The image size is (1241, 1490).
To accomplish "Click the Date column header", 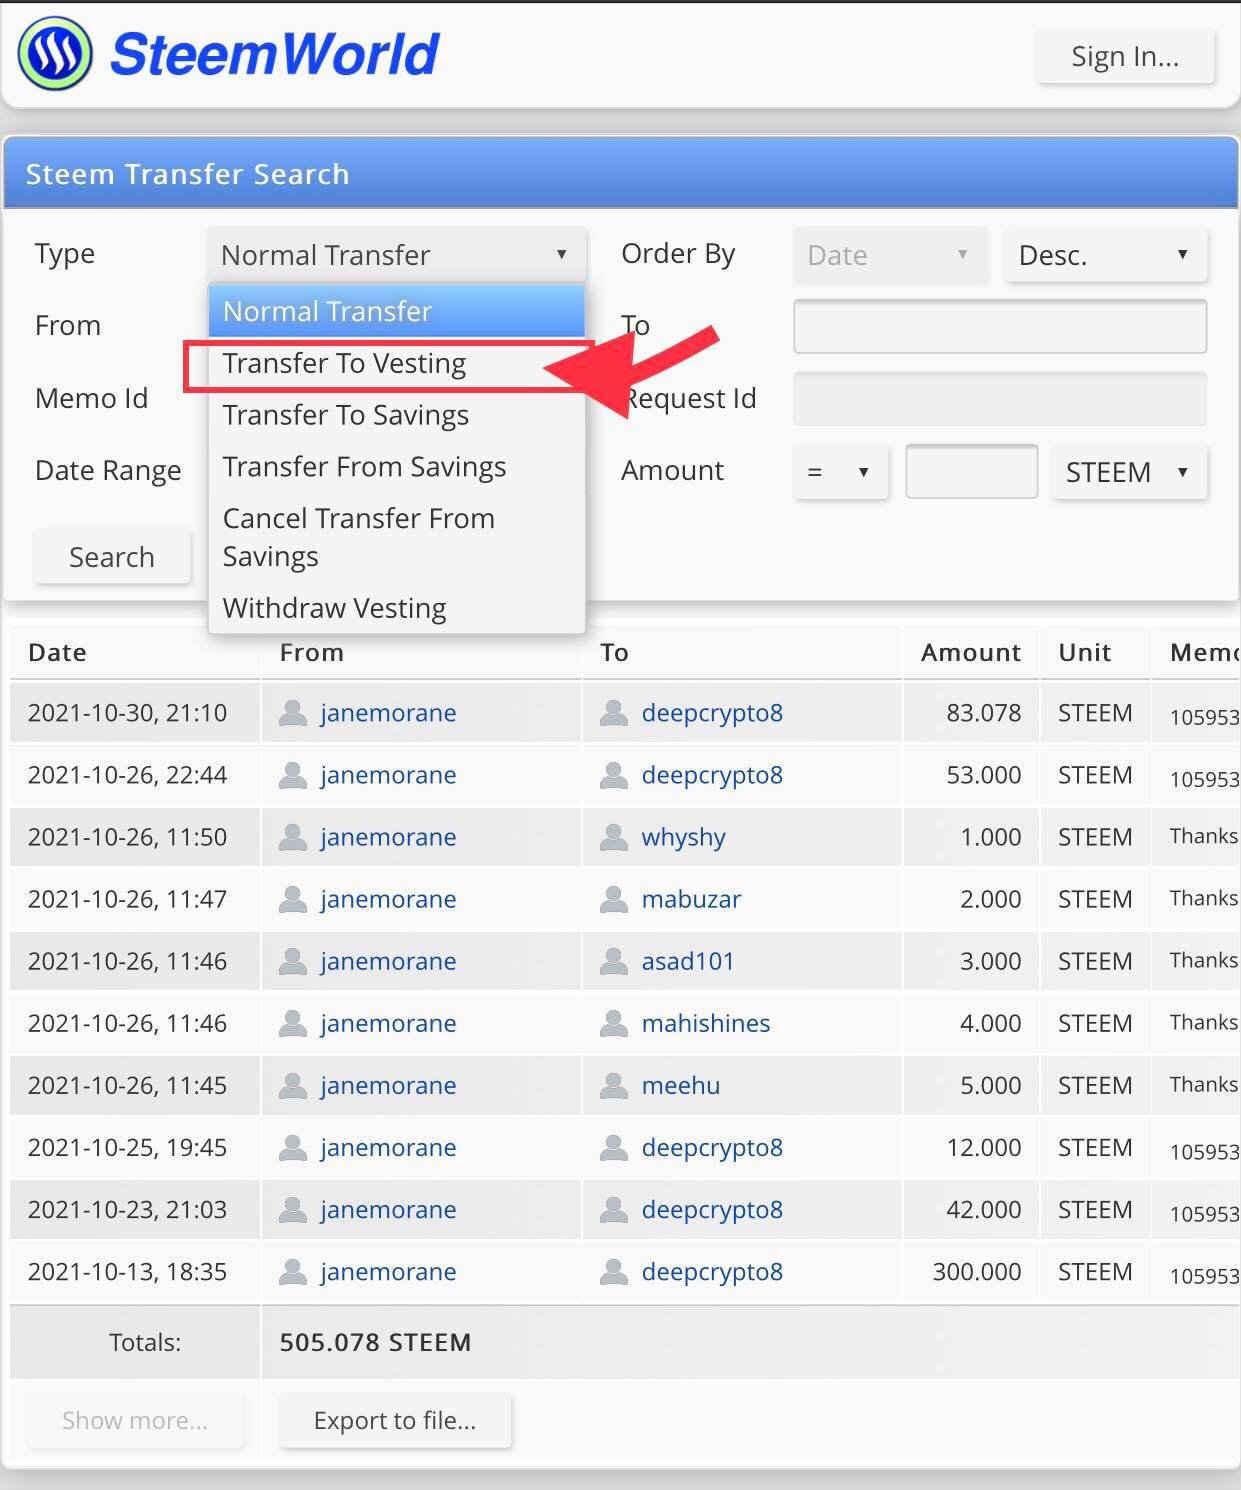I will tap(57, 653).
